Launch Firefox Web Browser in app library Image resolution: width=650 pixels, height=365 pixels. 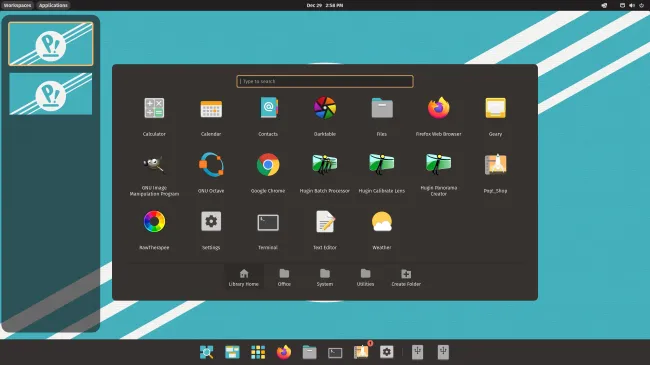coord(439,108)
